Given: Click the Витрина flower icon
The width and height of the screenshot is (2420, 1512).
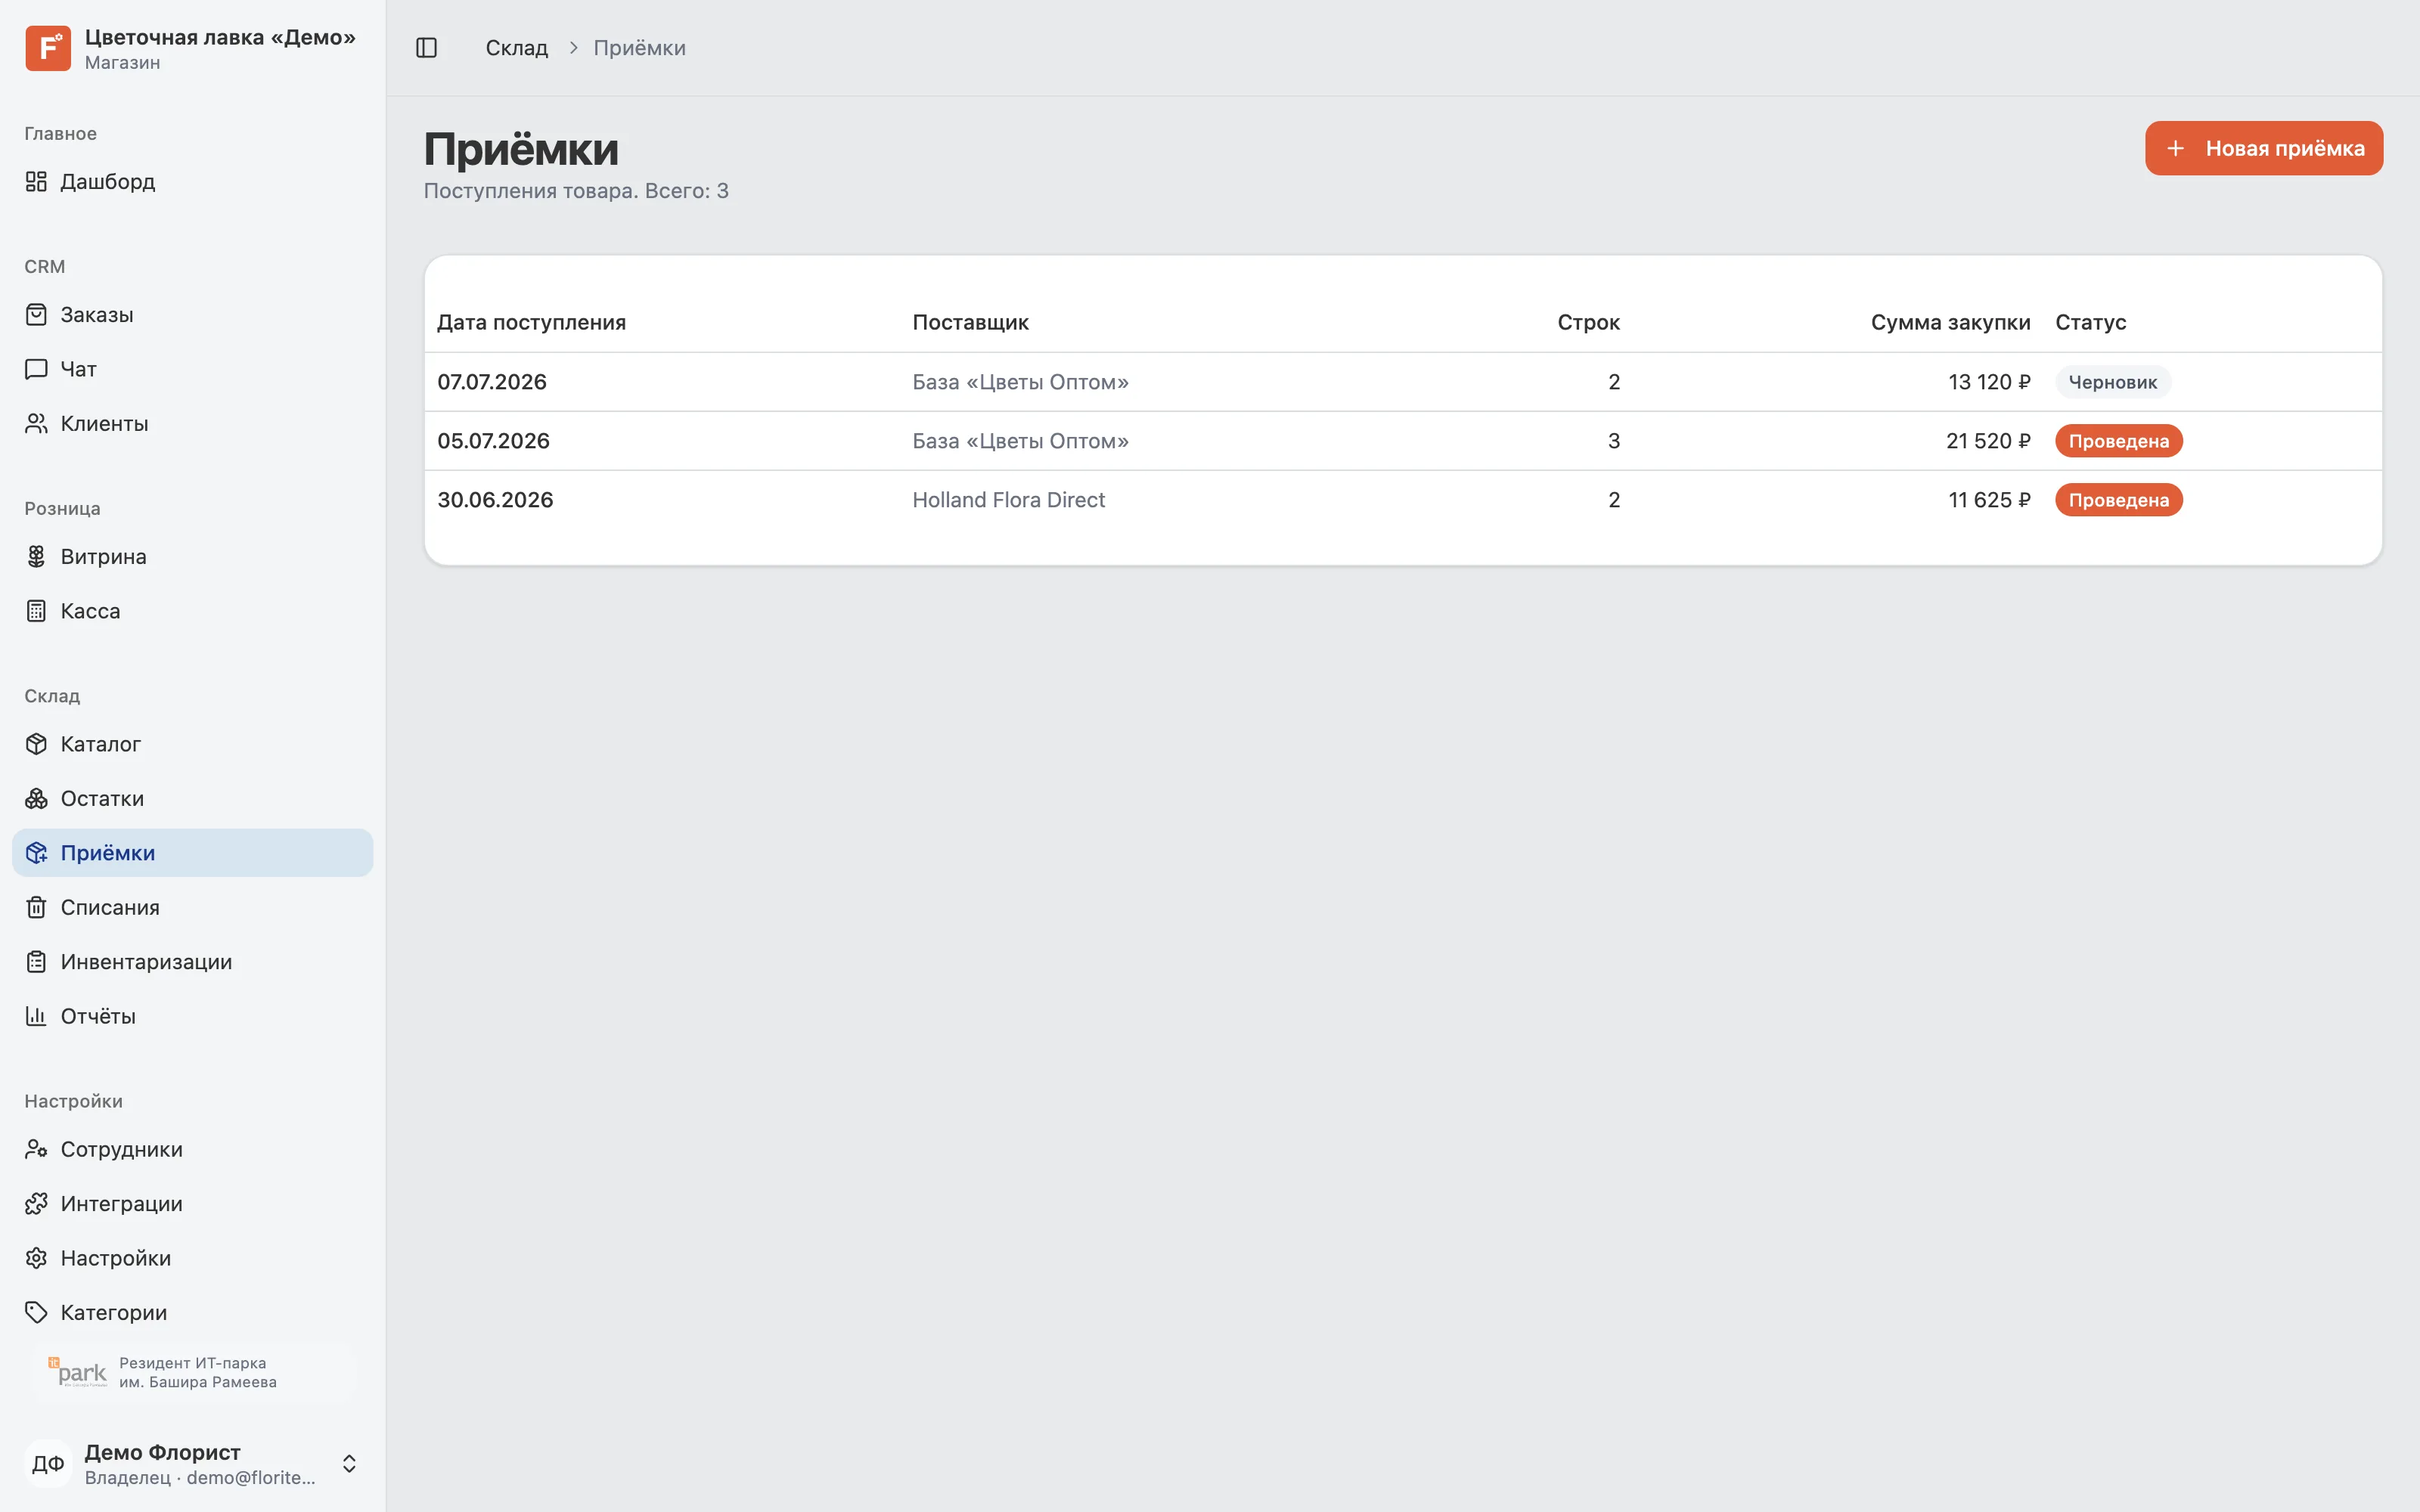Looking at the screenshot, I should click(x=36, y=556).
